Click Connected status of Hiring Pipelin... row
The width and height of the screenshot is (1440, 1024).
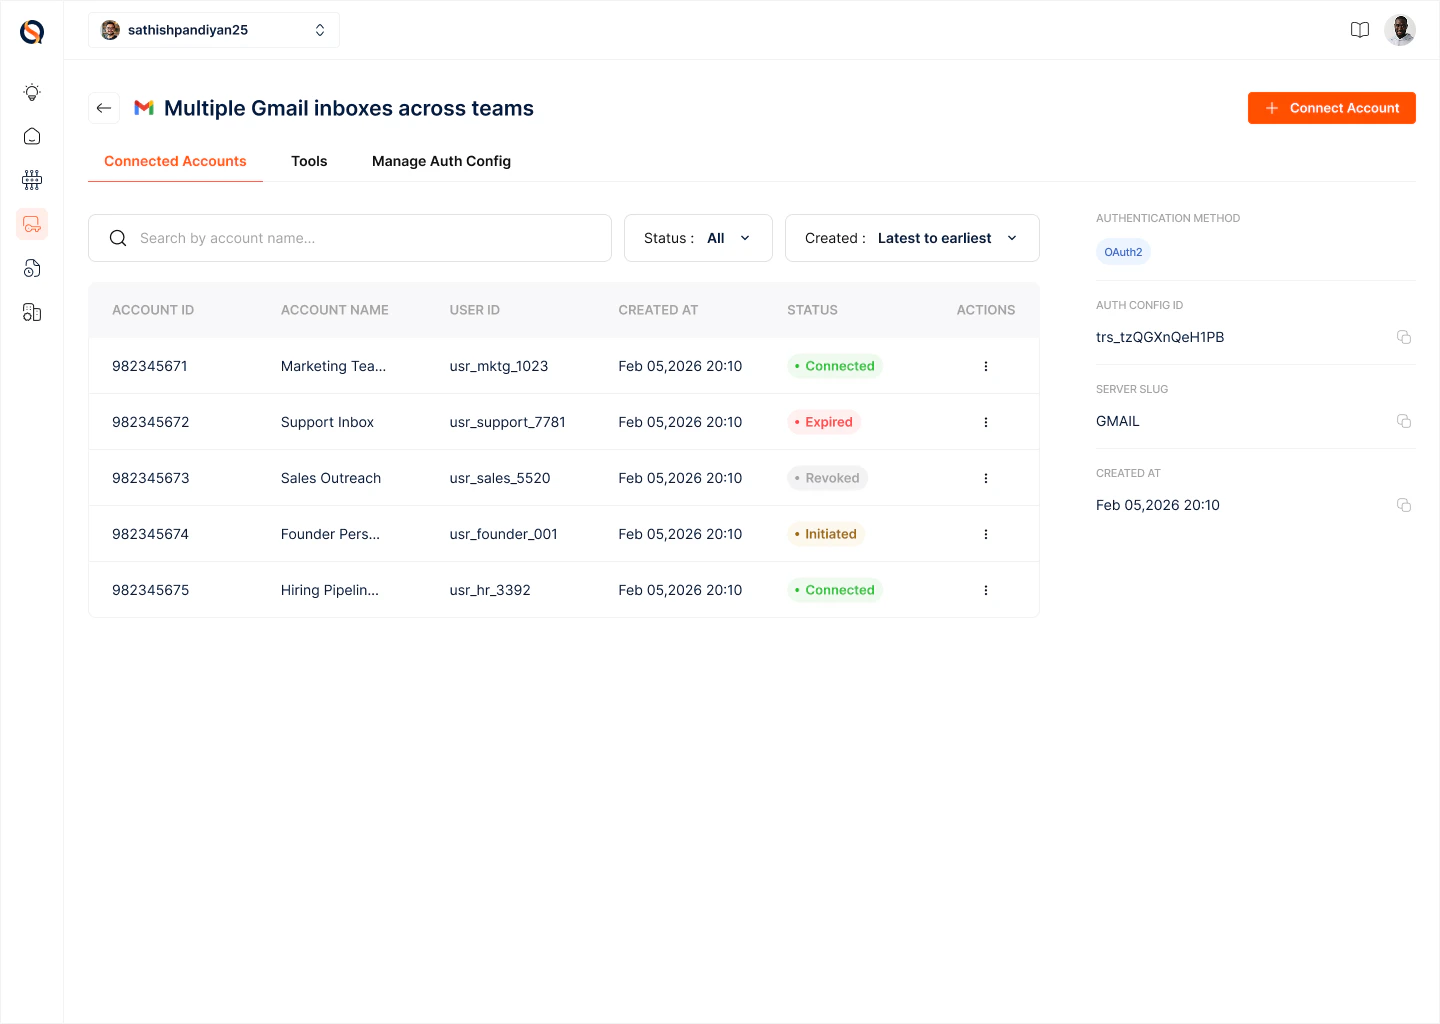[835, 590]
